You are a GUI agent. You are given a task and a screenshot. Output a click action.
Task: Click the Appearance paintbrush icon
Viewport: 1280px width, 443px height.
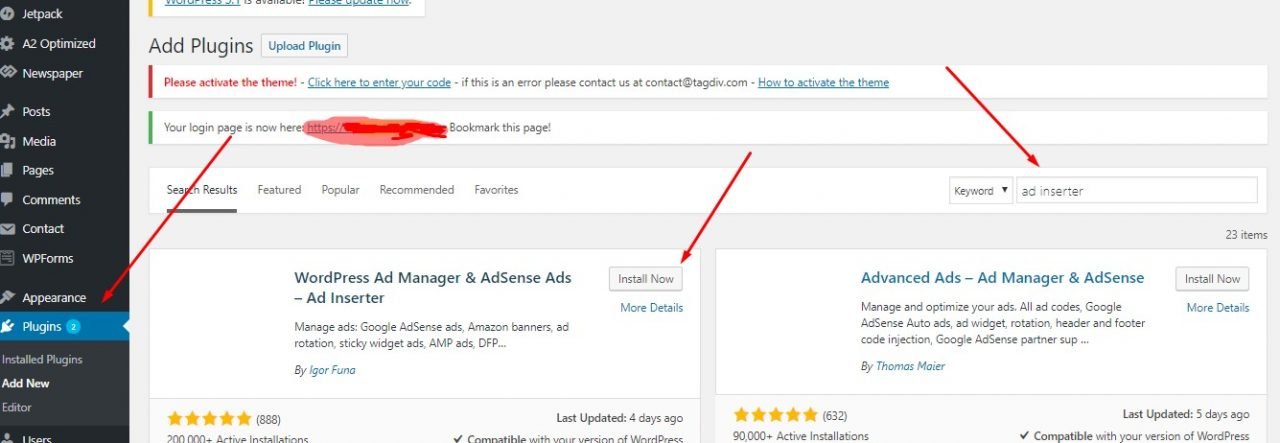pyautogui.click(x=7, y=297)
